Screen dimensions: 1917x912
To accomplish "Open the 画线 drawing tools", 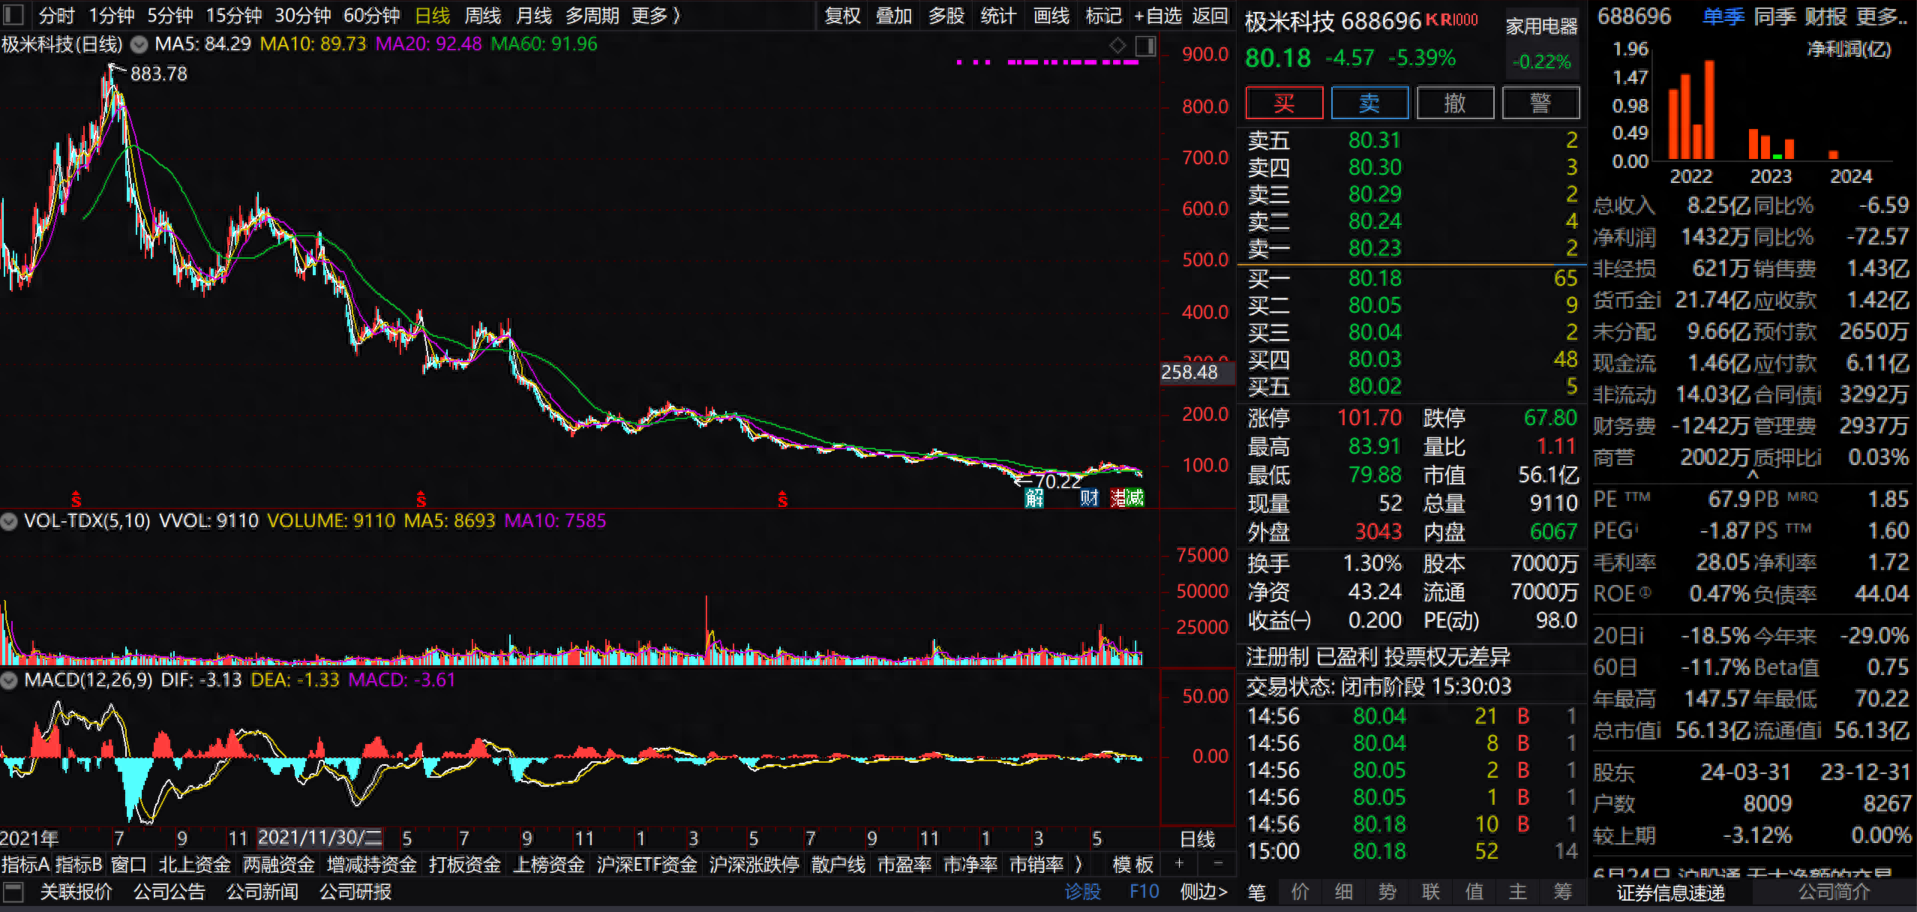I will [x=1051, y=16].
